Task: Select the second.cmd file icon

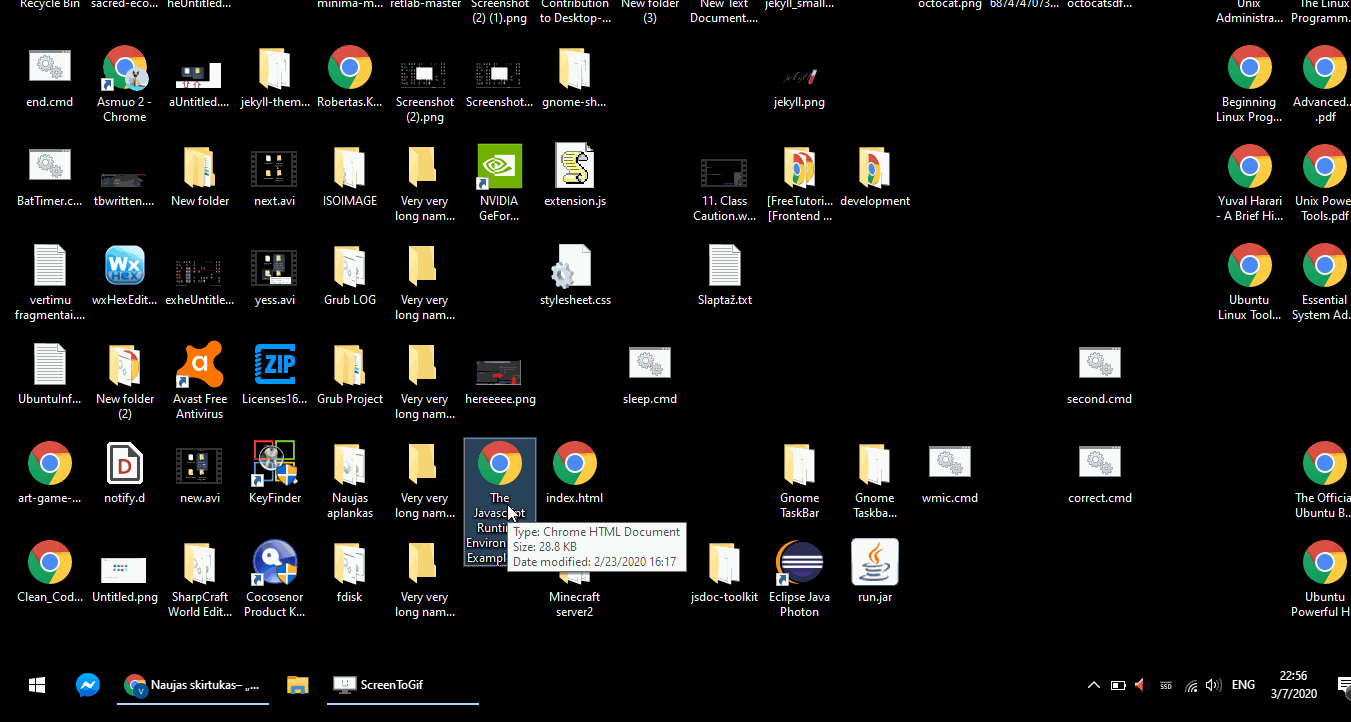Action: pos(1099,364)
